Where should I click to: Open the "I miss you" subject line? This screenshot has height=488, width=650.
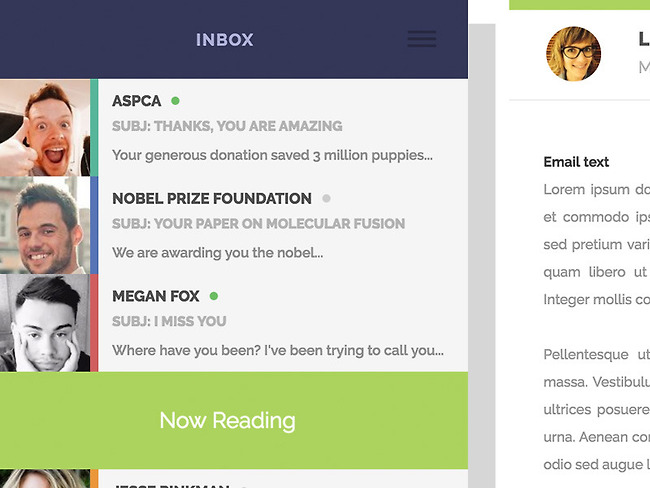pos(169,321)
